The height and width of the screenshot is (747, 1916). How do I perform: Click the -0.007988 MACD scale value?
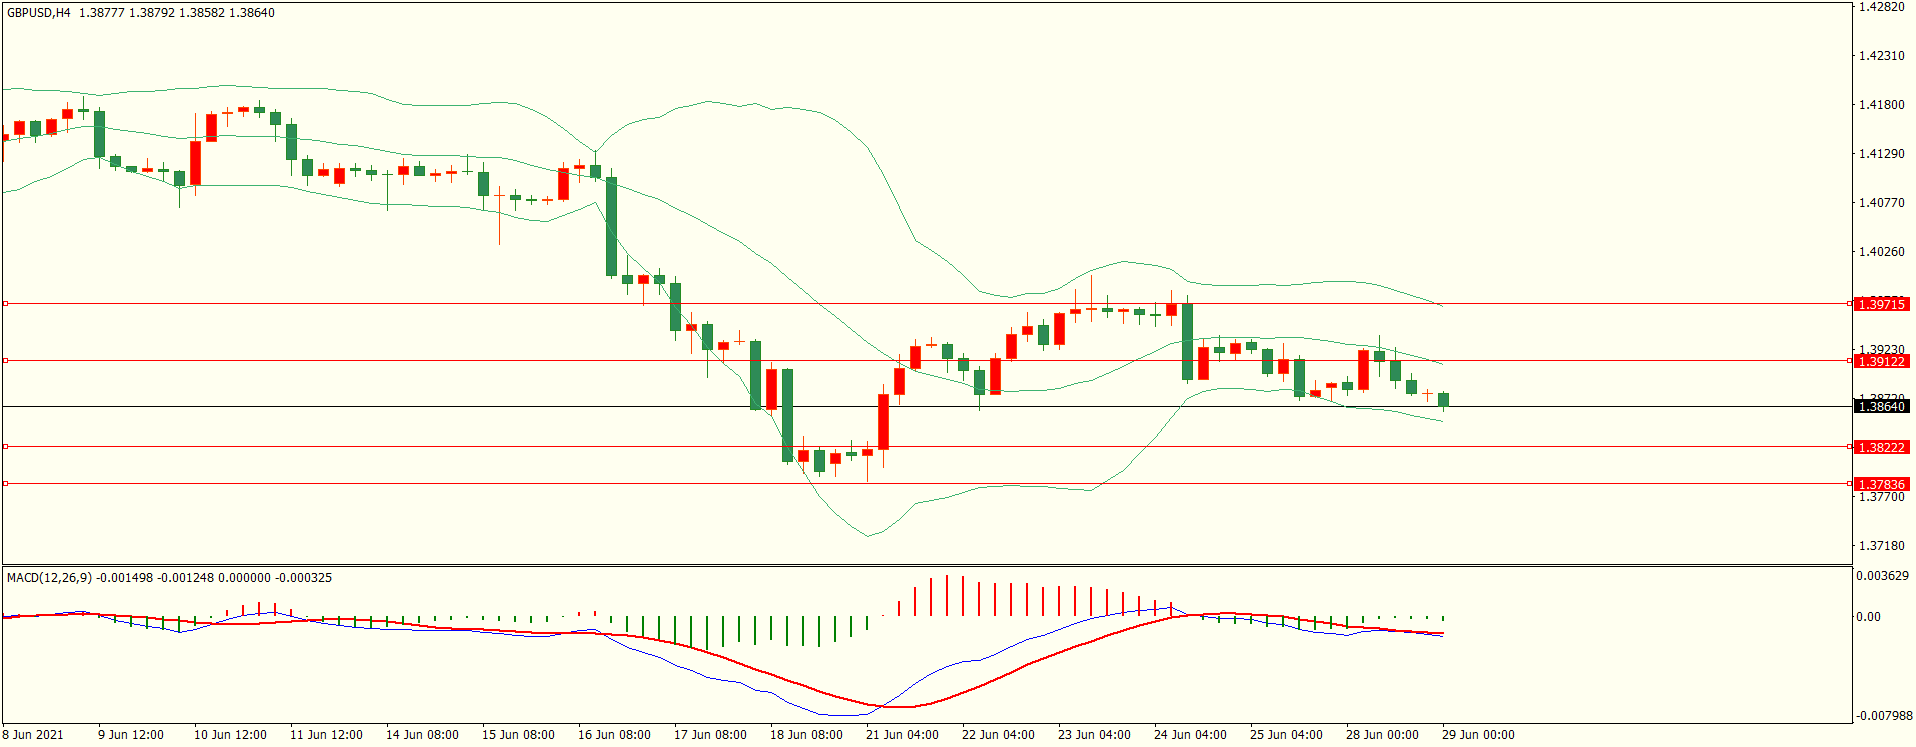pyautogui.click(x=1884, y=716)
